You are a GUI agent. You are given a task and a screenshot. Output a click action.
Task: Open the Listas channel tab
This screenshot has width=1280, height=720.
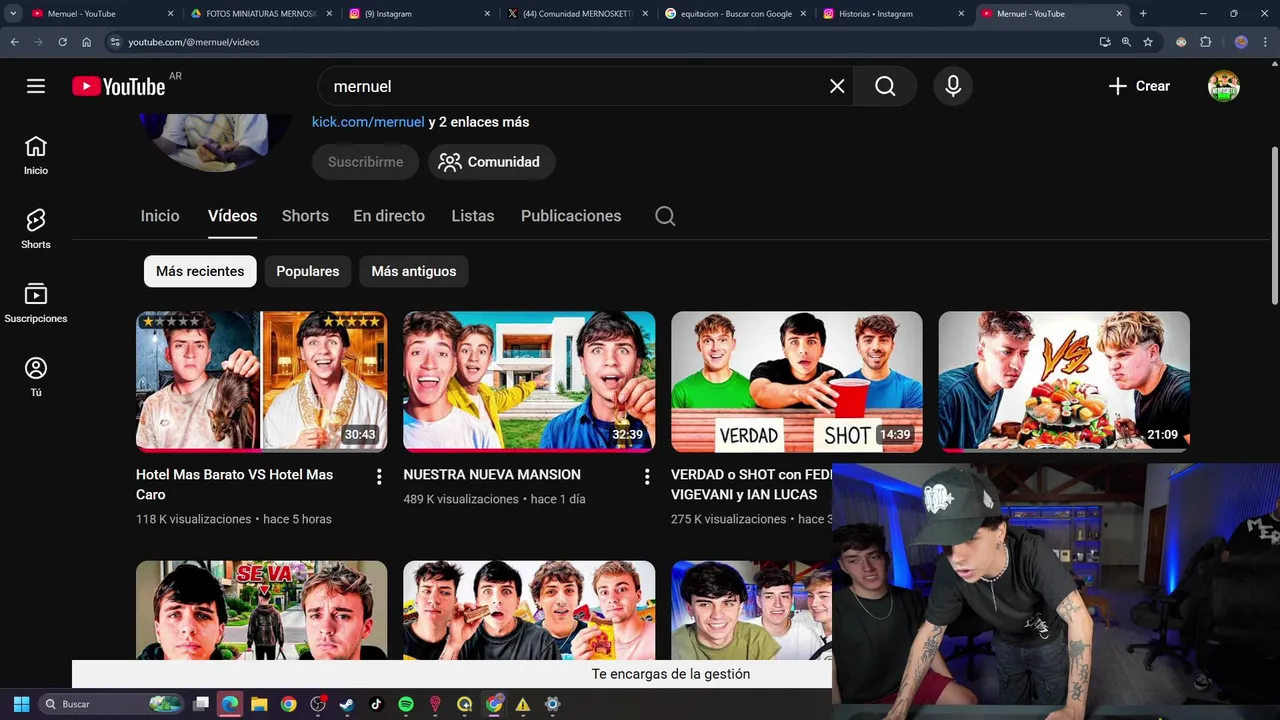pos(472,216)
